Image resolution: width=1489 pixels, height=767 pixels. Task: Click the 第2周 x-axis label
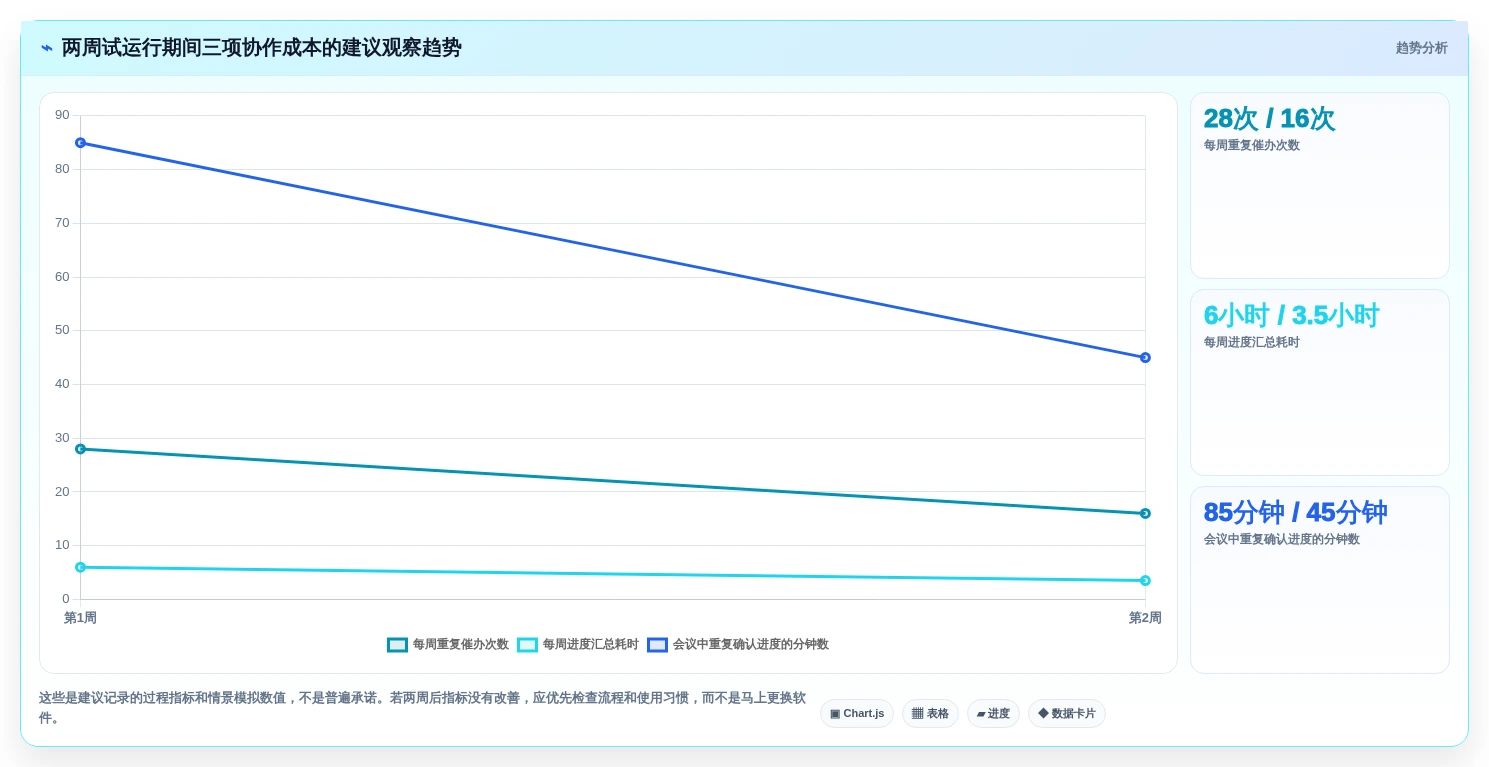point(1145,618)
